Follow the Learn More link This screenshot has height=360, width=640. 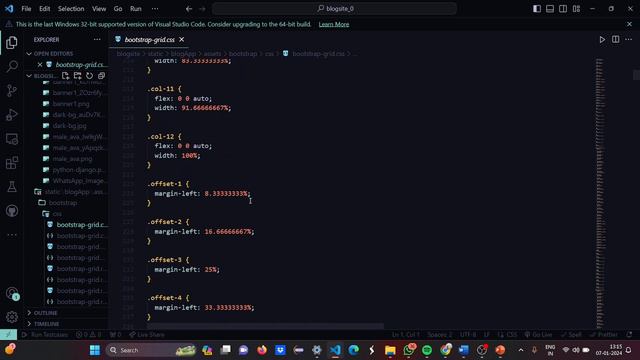point(334,24)
